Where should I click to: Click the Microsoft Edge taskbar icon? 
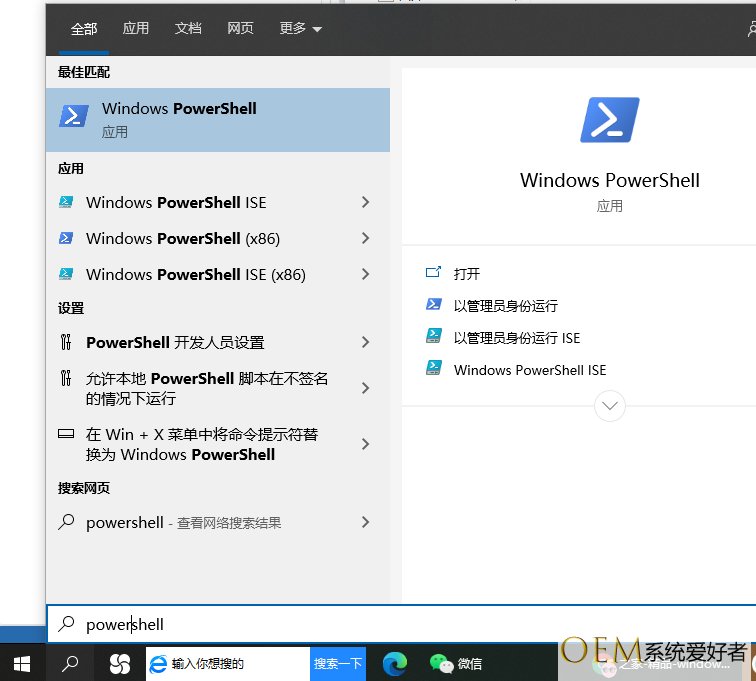click(x=395, y=663)
